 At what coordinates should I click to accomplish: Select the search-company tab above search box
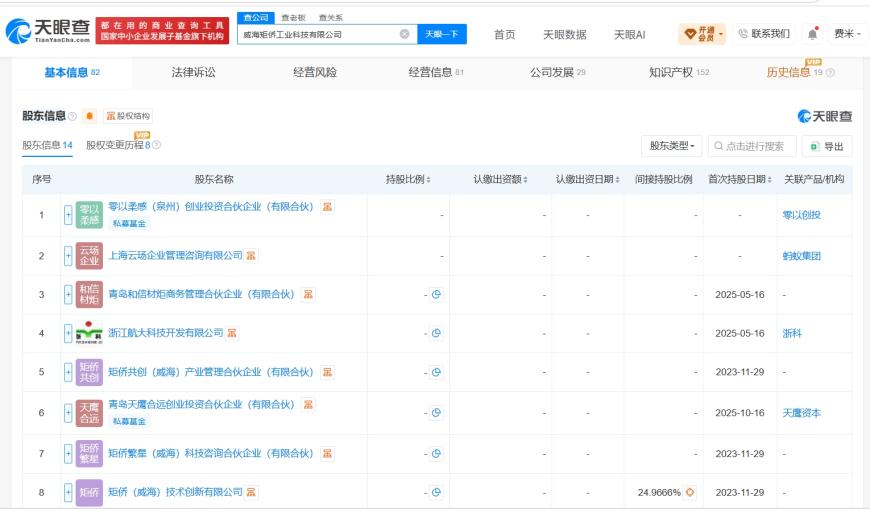pos(256,18)
